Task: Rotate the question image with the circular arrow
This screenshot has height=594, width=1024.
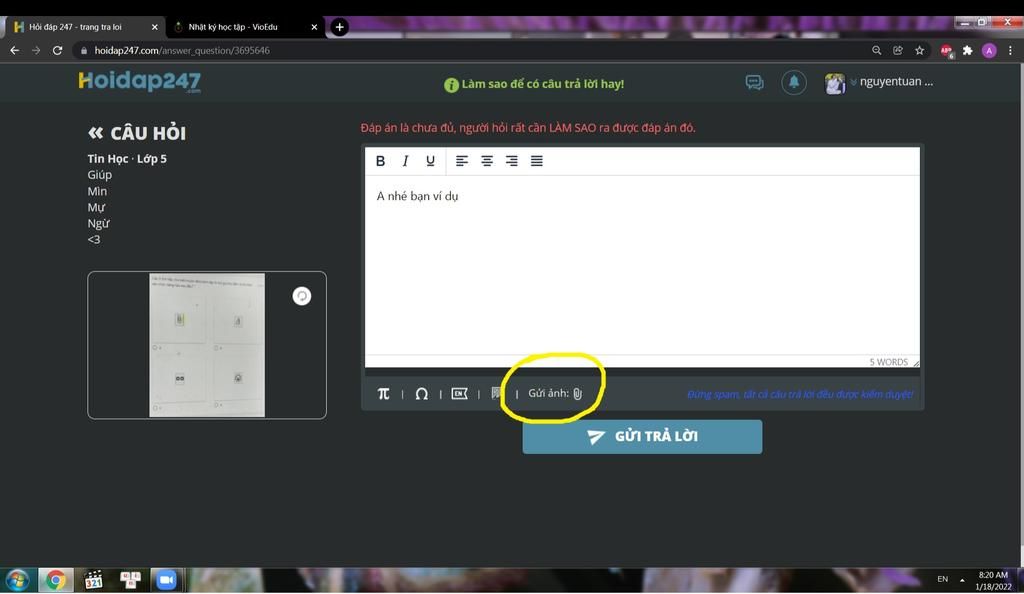Action: (x=302, y=296)
